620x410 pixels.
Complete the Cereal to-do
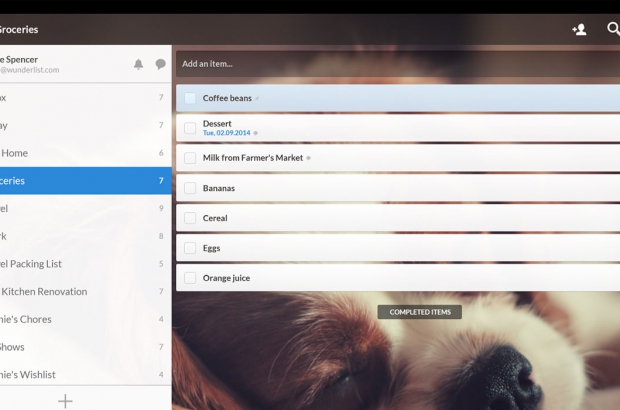(190, 218)
